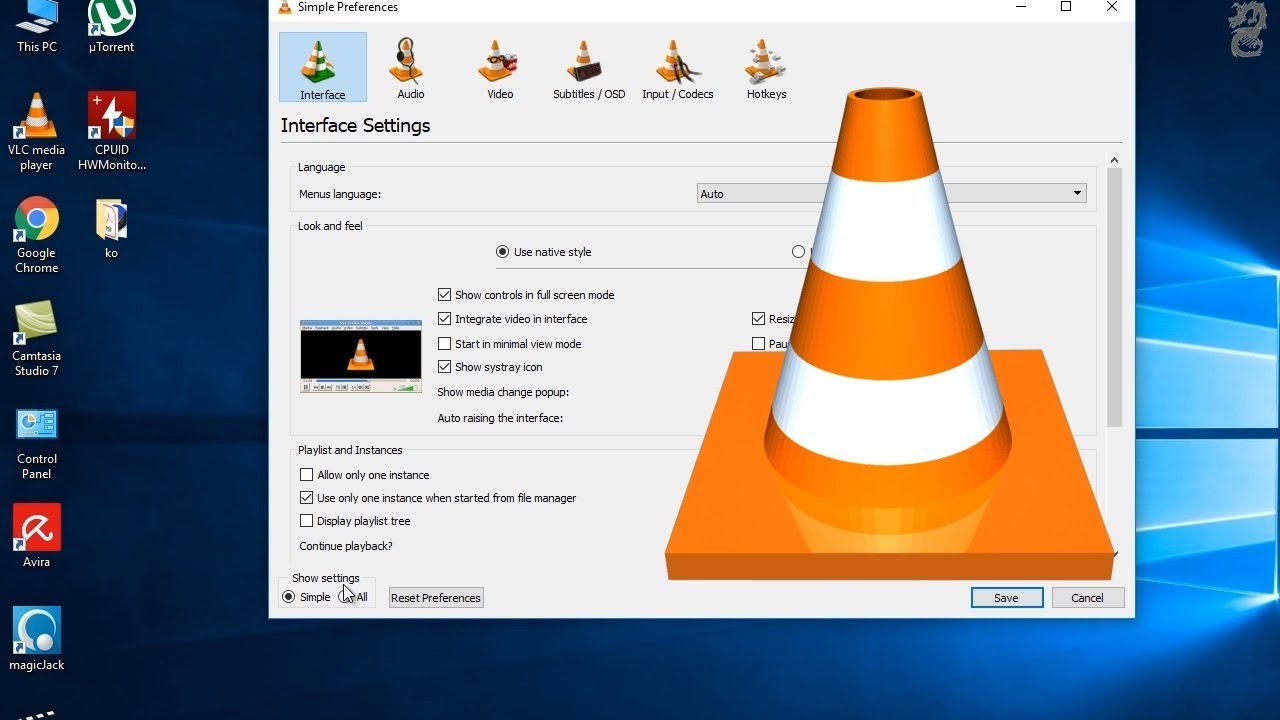Click the 'Show media change popup:' label
The width and height of the screenshot is (1280, 720).
[x=503, y=393]
